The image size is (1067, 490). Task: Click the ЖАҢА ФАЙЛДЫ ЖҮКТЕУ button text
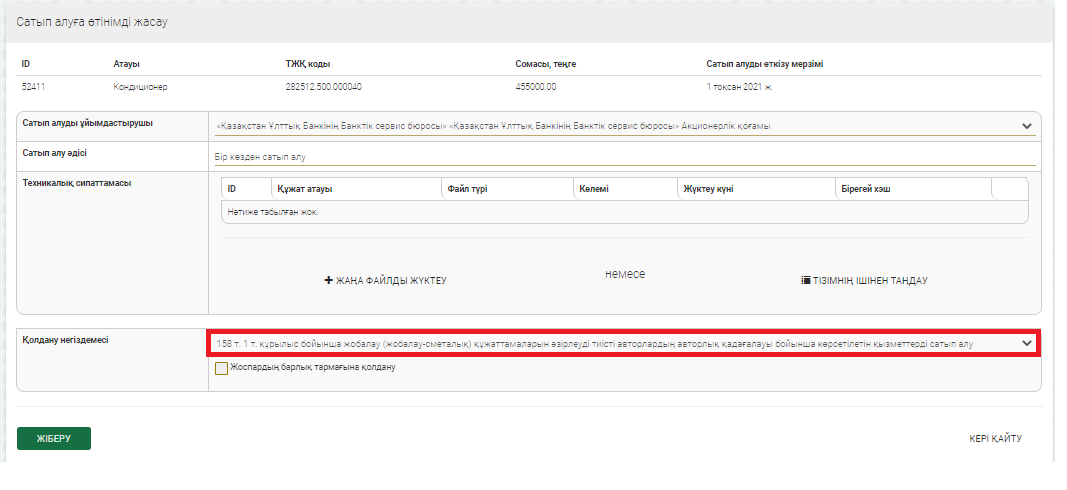pos(391,281)
